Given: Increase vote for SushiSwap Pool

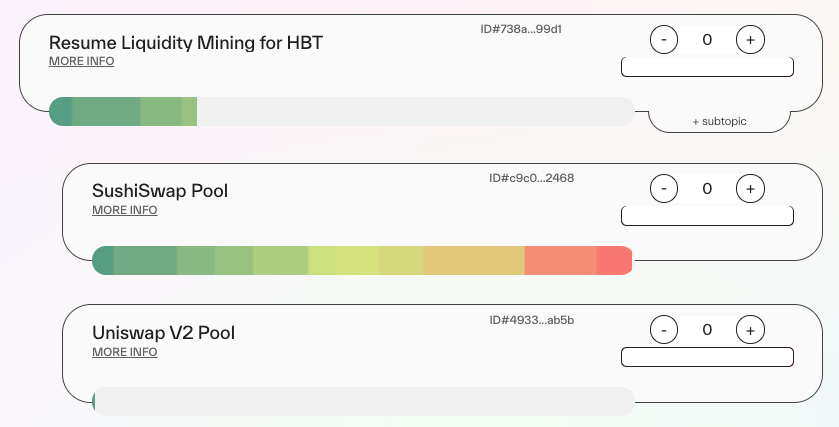Looking at the screenshot, I should click(x=750, y=188).
